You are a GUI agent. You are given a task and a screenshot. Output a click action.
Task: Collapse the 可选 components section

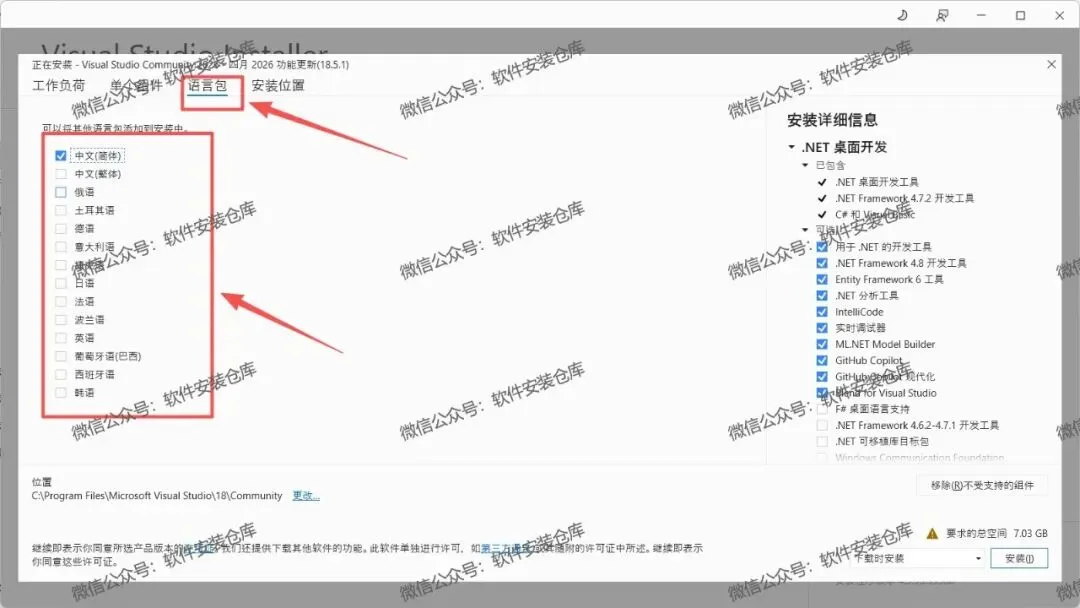(x=804, y=230)
